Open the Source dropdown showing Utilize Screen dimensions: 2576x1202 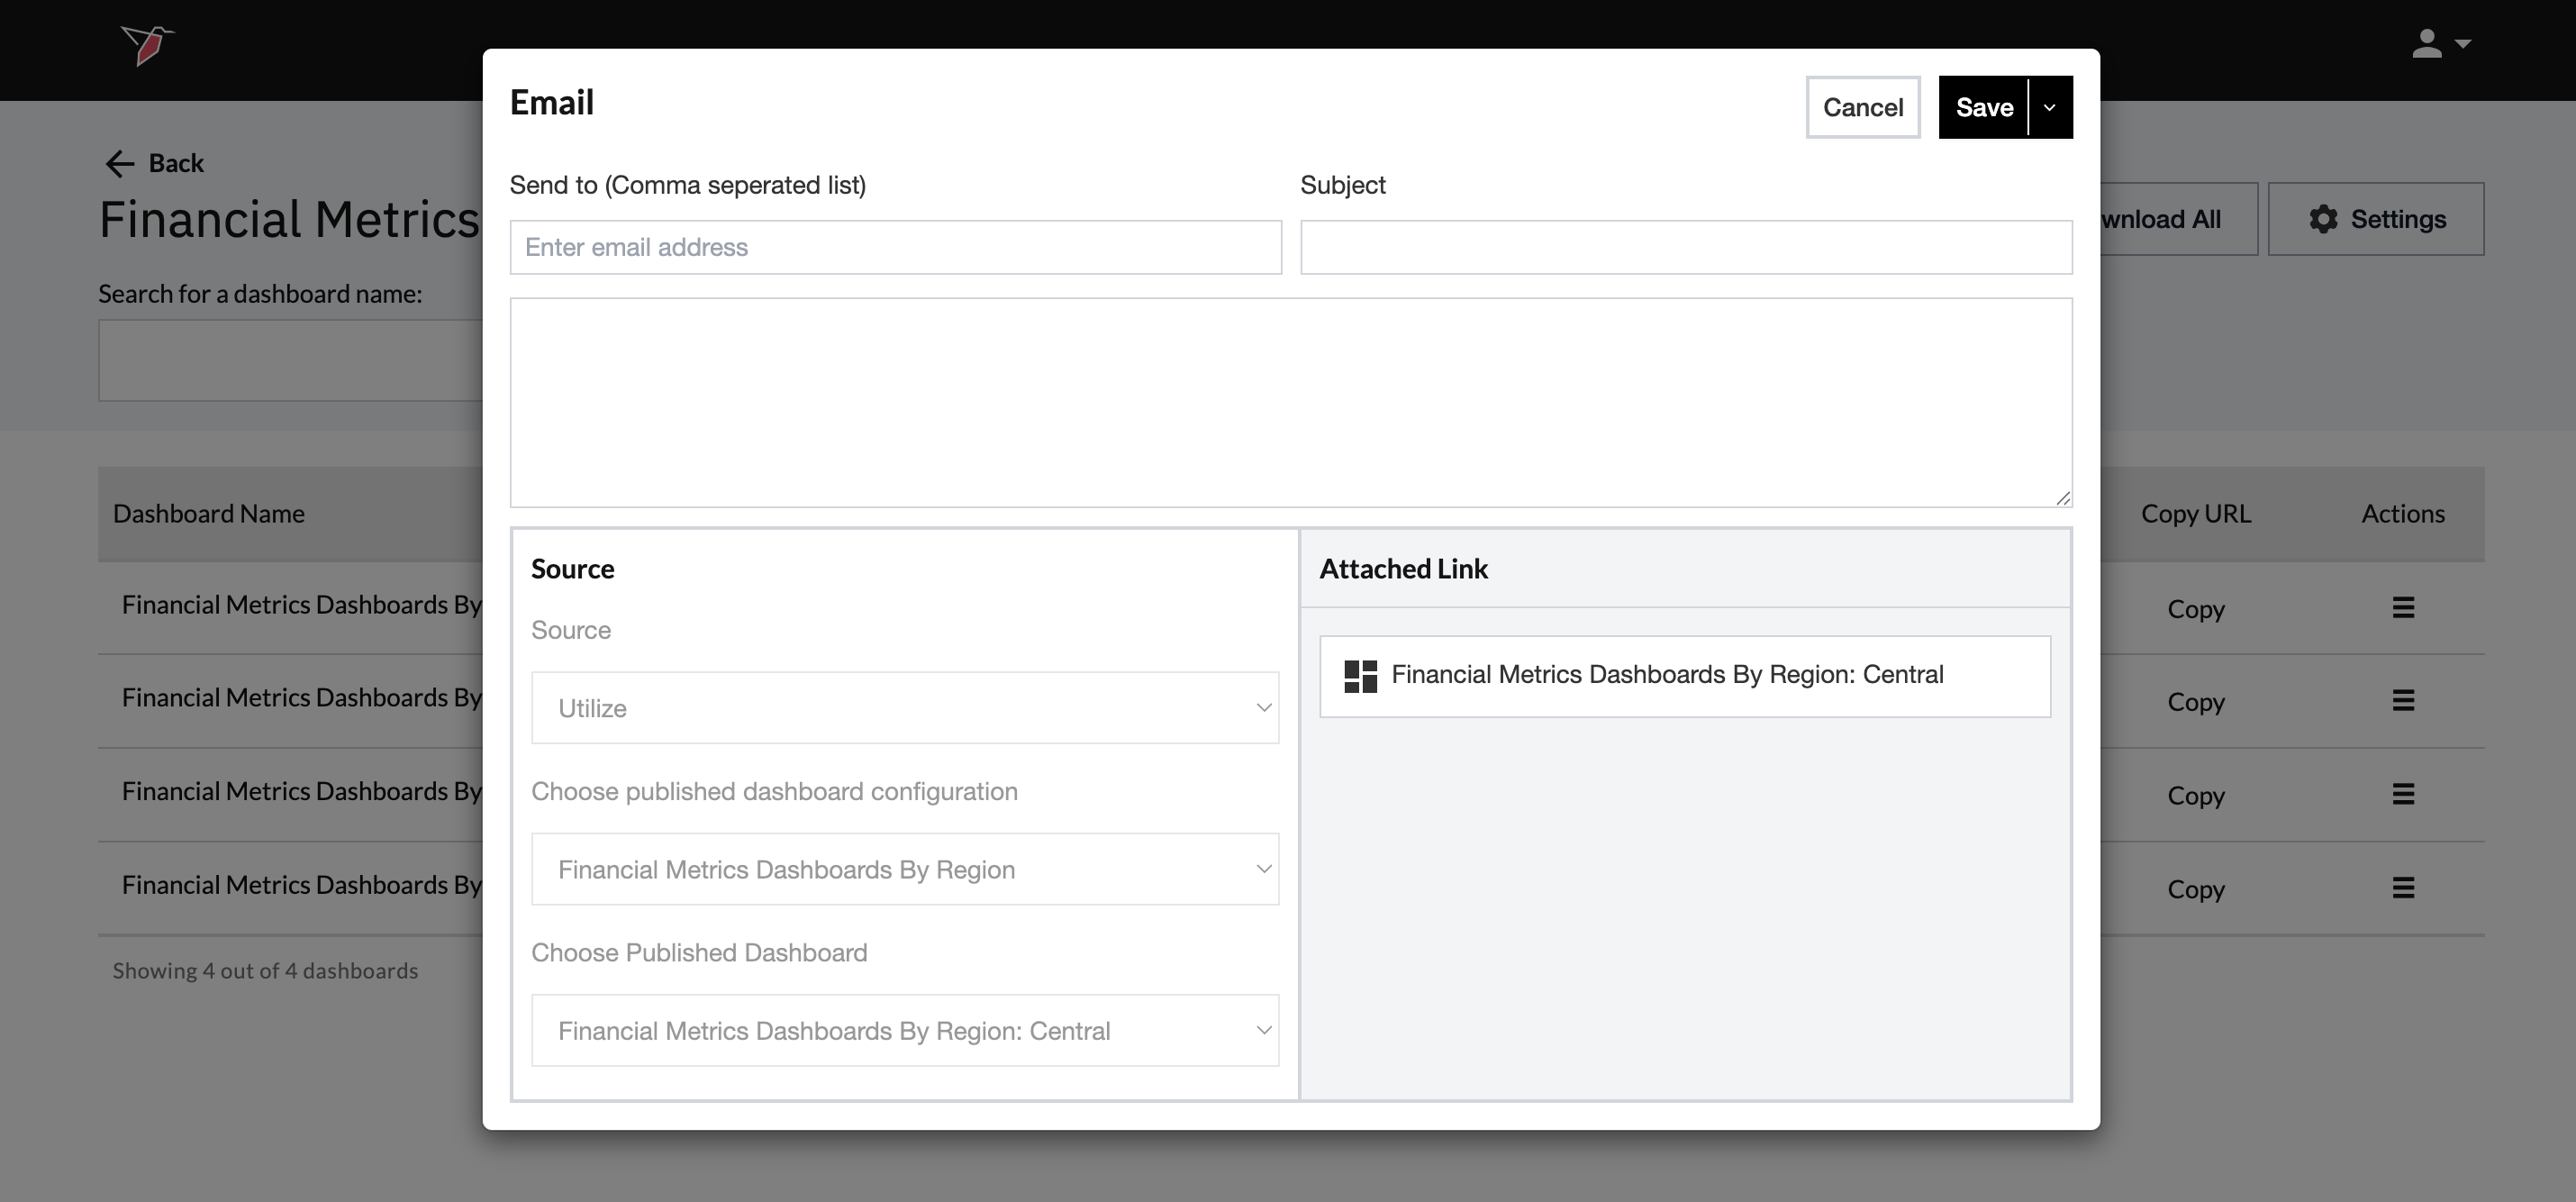pos(904,708)
